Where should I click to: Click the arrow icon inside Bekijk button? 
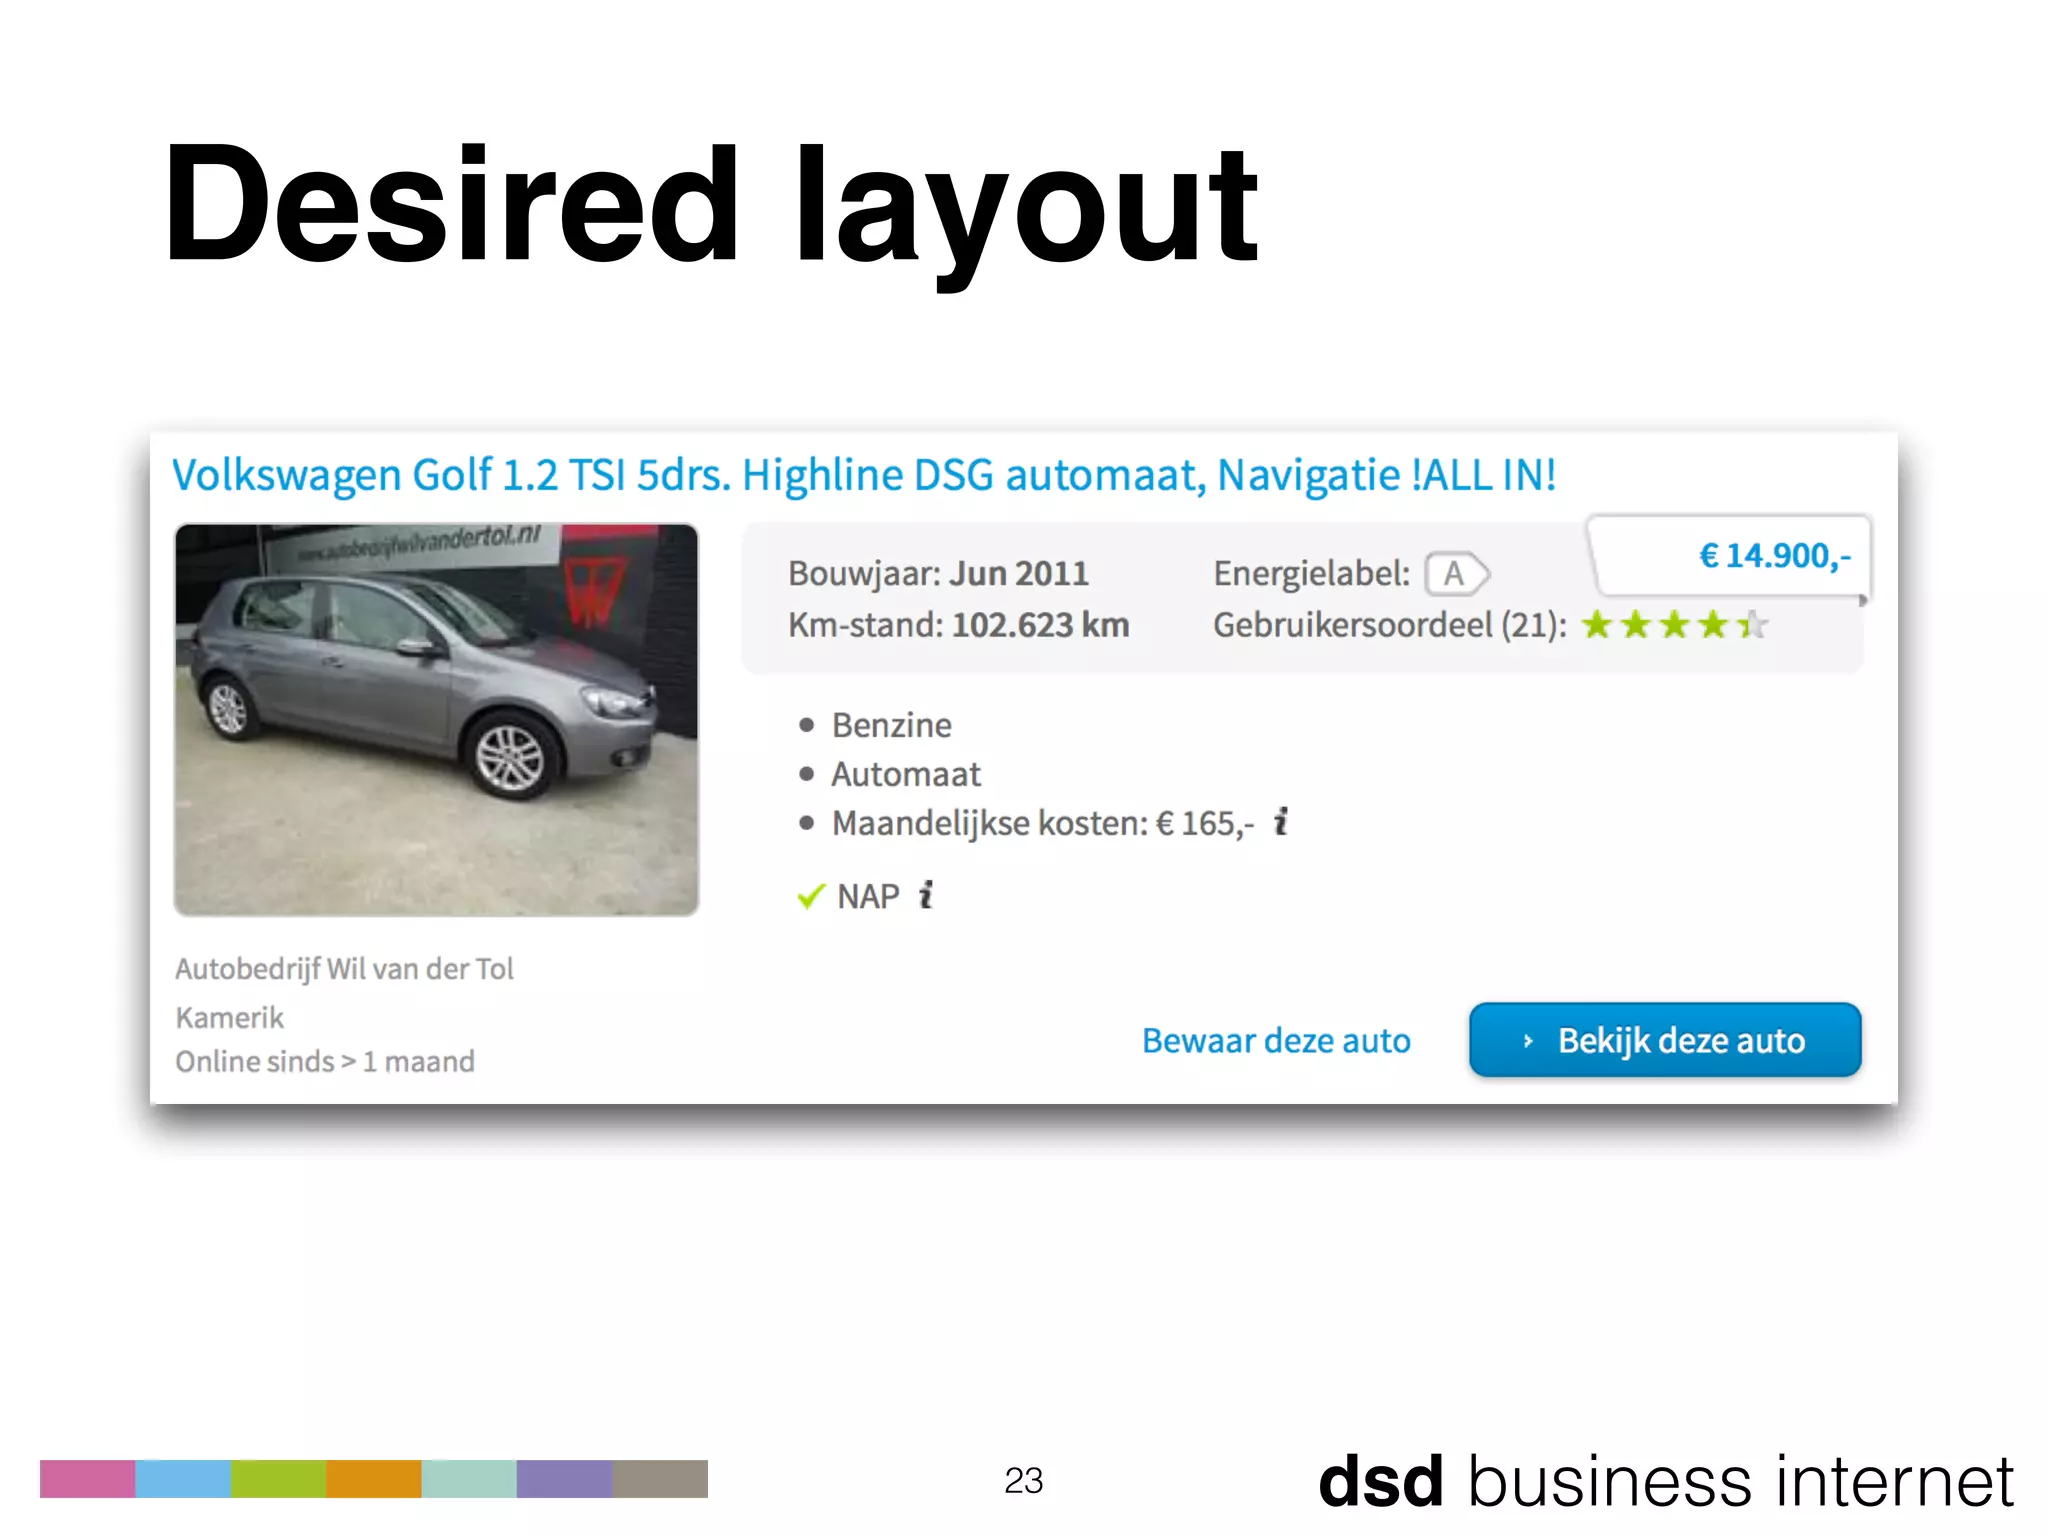point(1527,1041)
